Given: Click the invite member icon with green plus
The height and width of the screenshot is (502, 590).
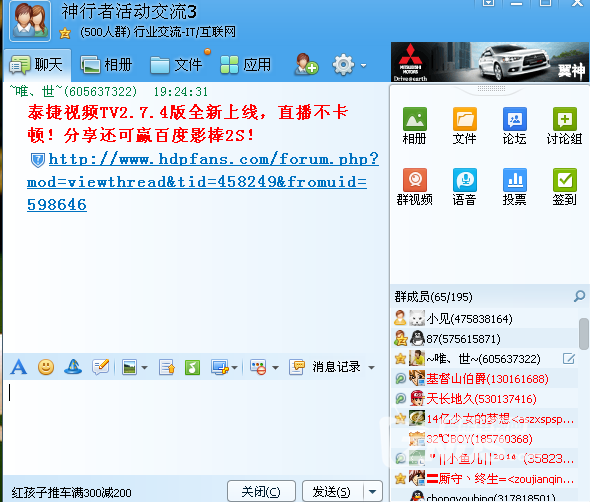Looking at the screenshot, I should (306, 64).
